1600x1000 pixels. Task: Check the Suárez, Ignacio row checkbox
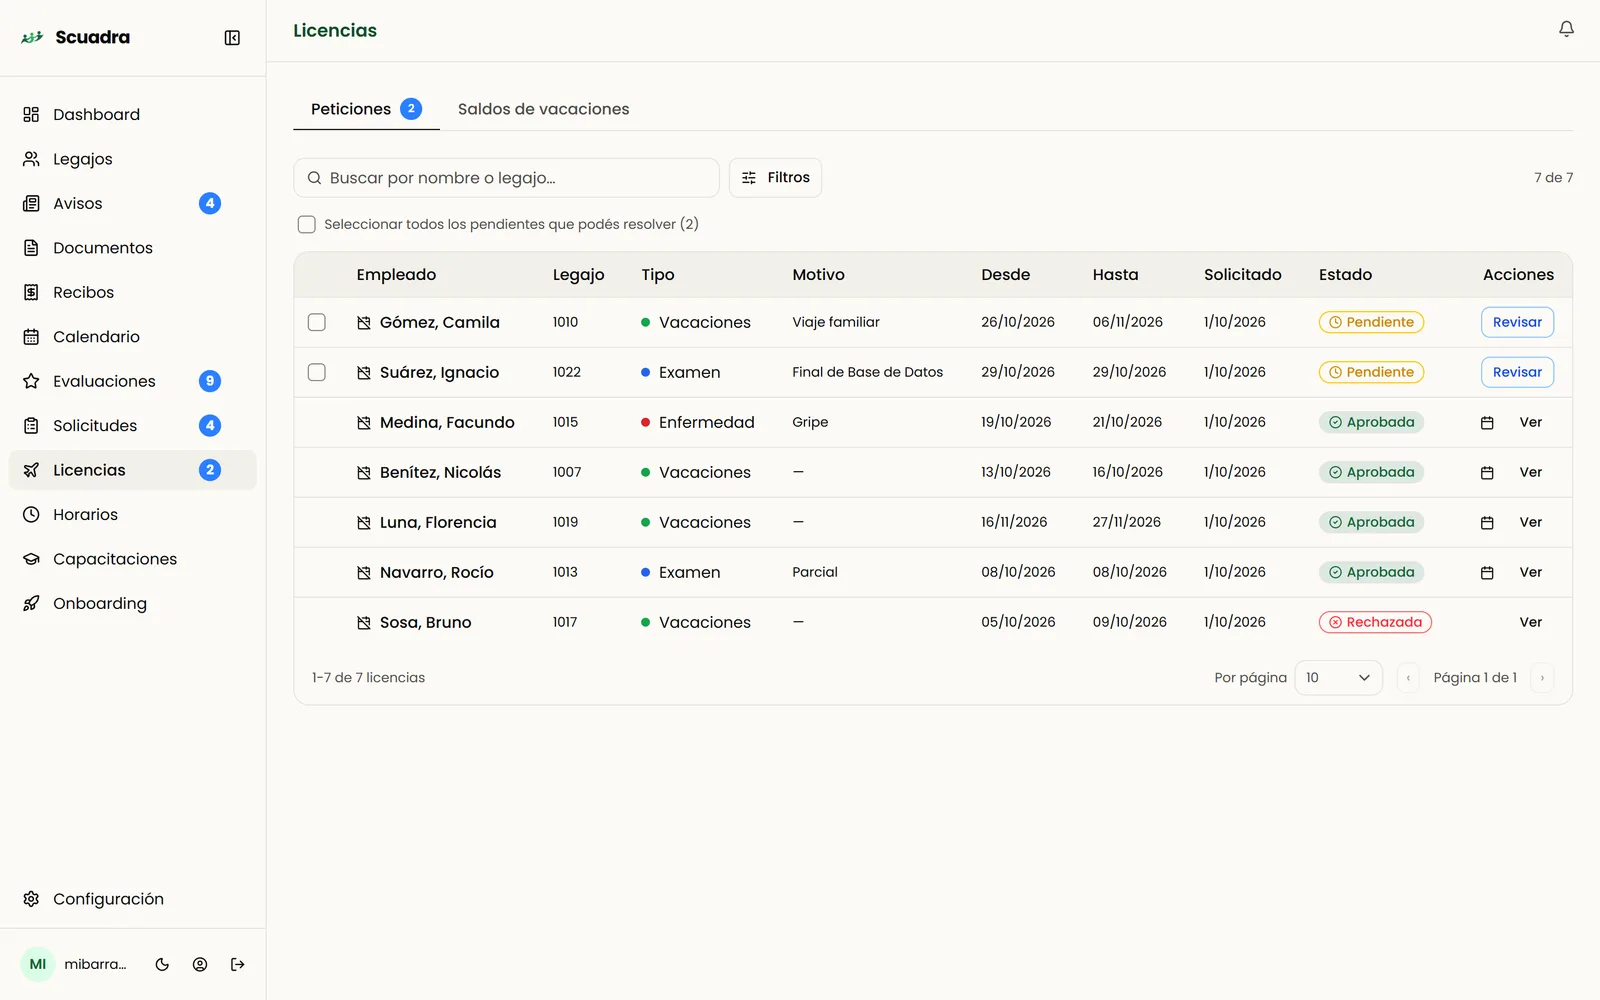317,372
